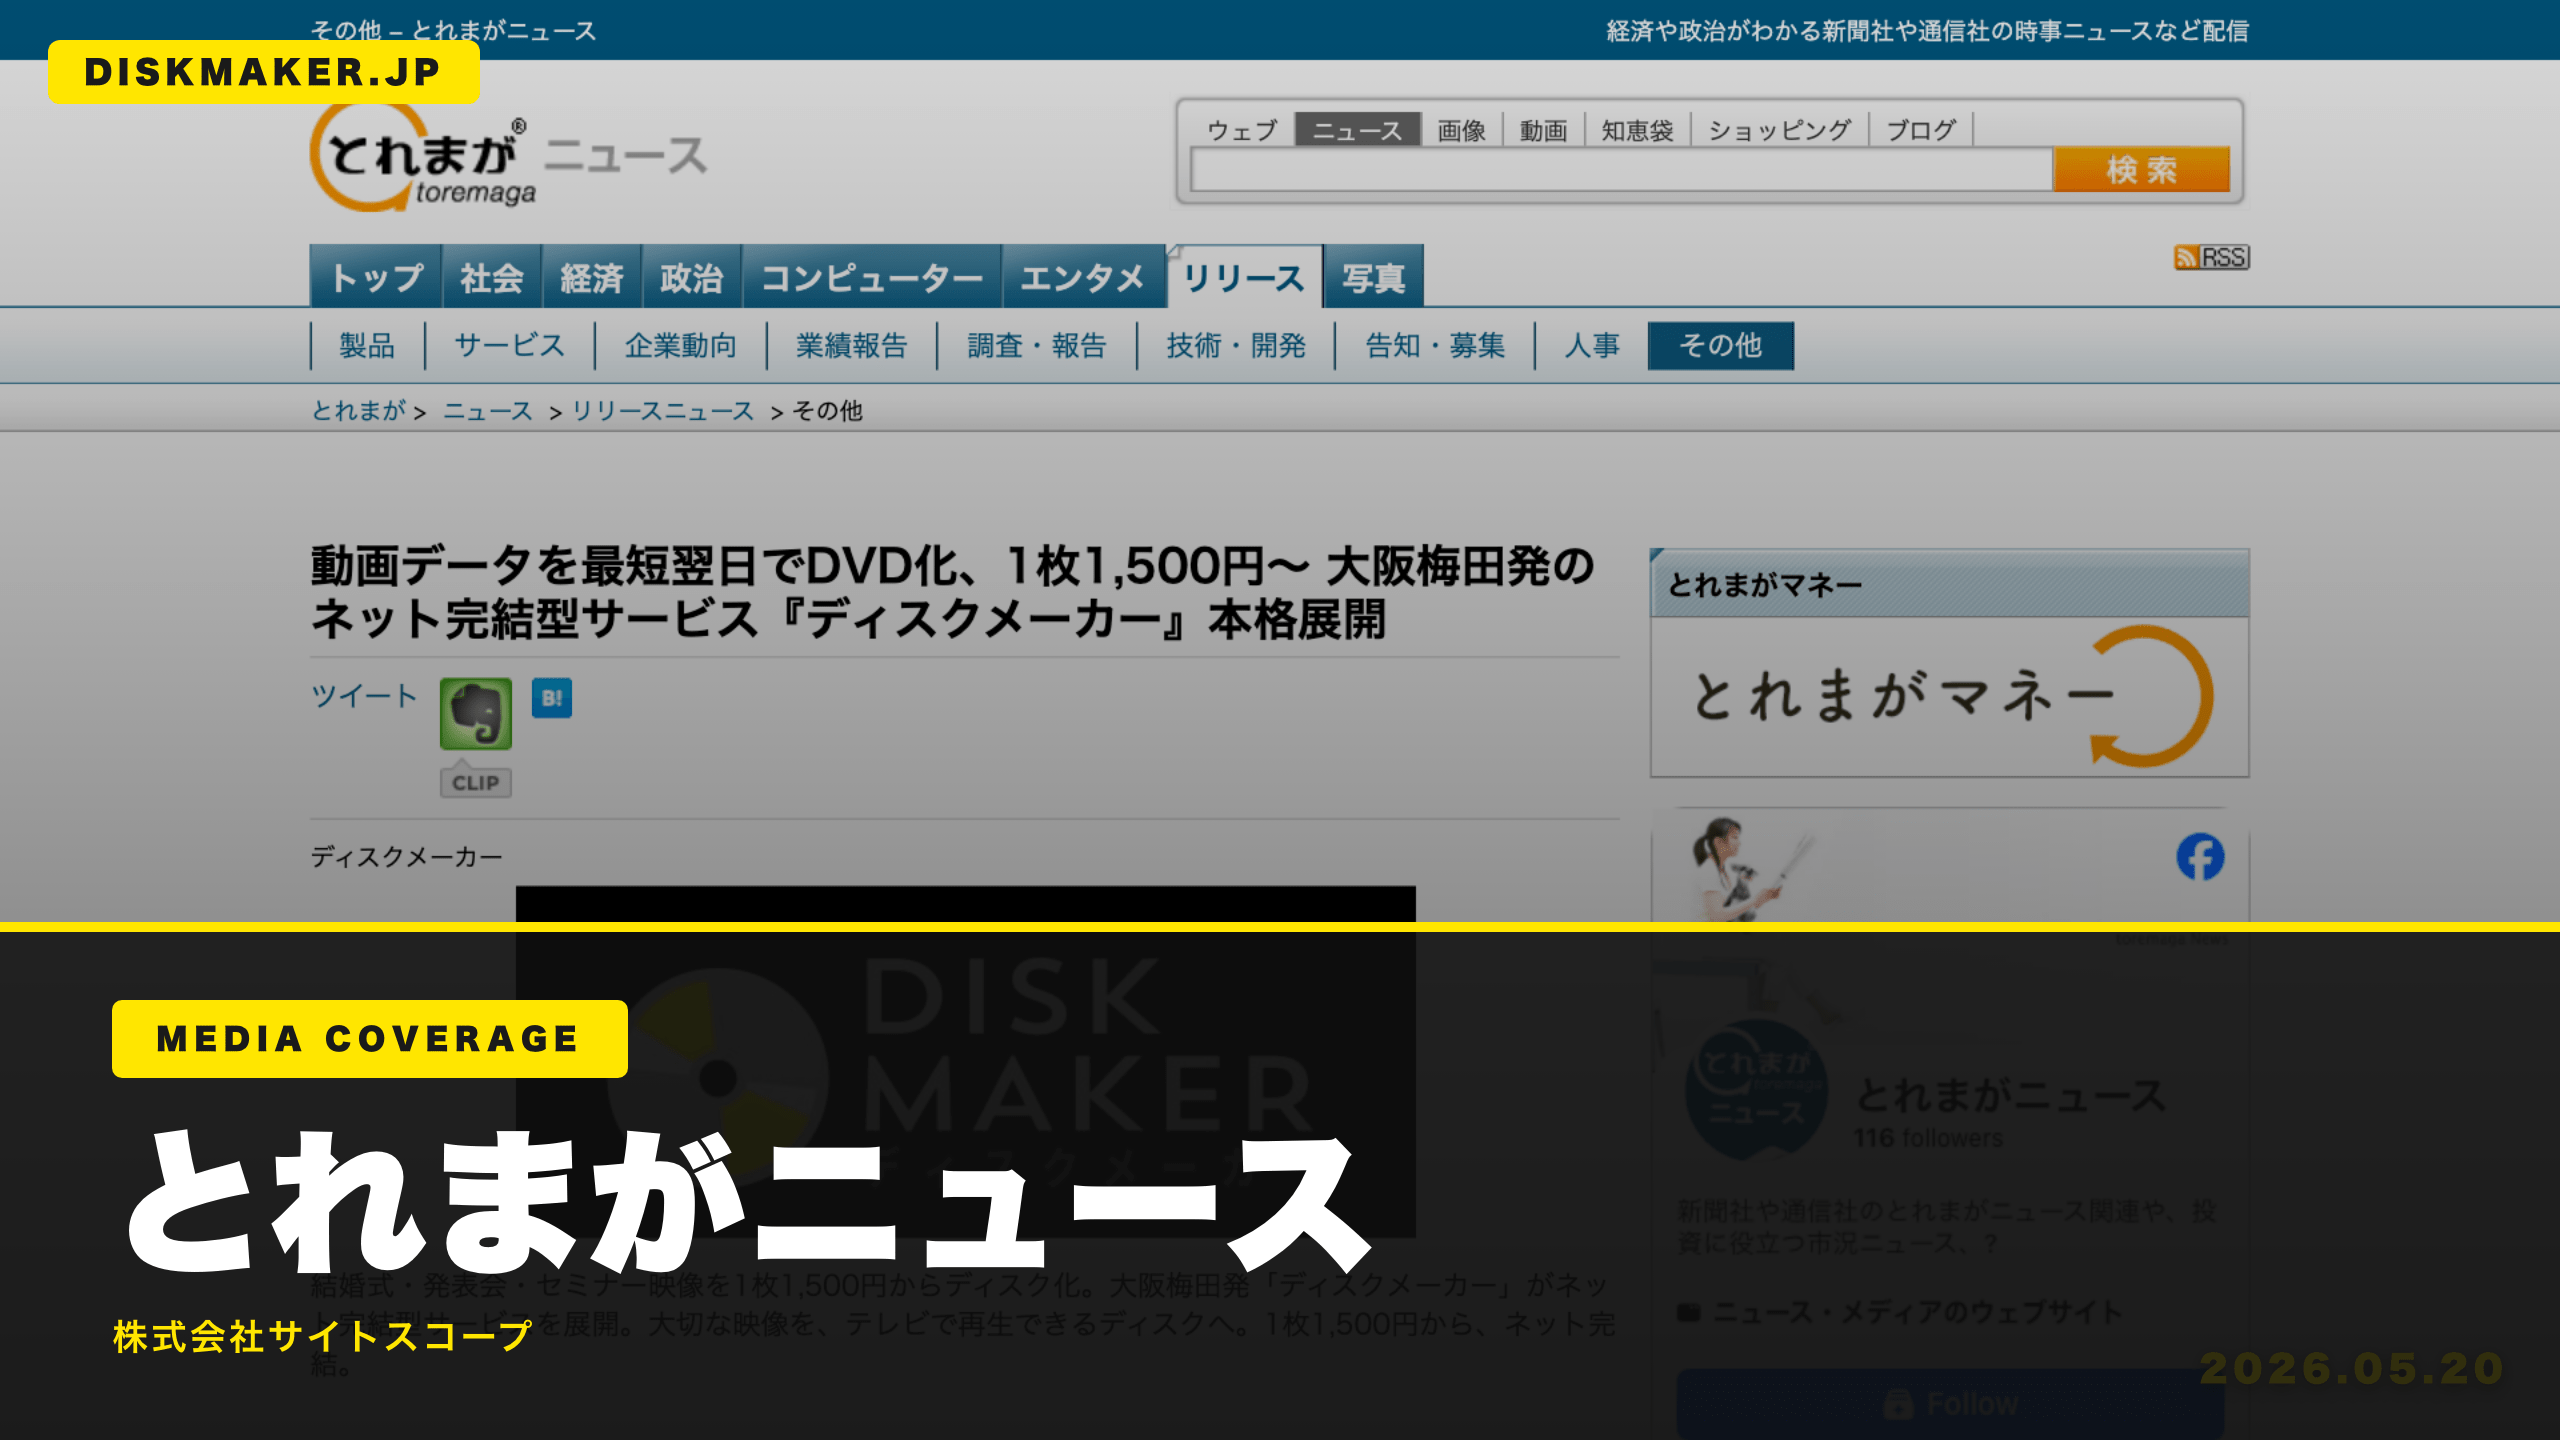Click the ツイート link
Viewport: 2560px width, 1440px height.
point(364,696)
